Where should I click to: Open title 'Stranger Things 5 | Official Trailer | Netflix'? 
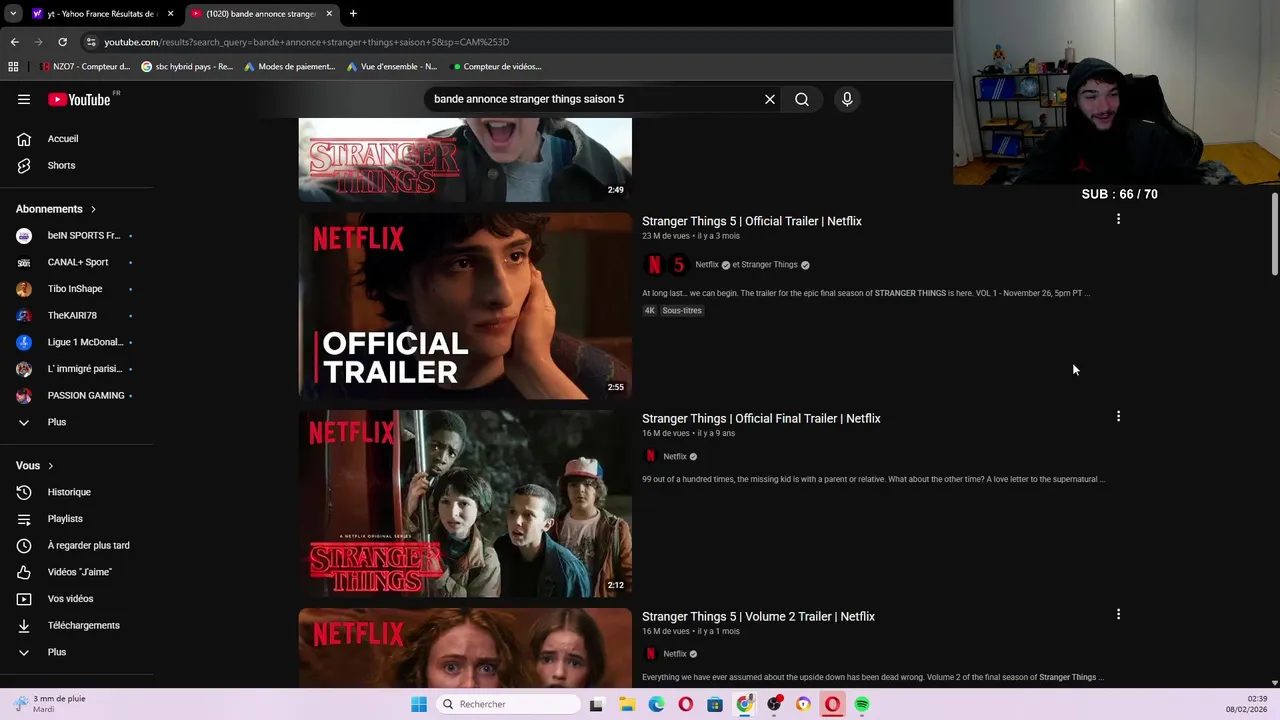(x=751, y=221)
